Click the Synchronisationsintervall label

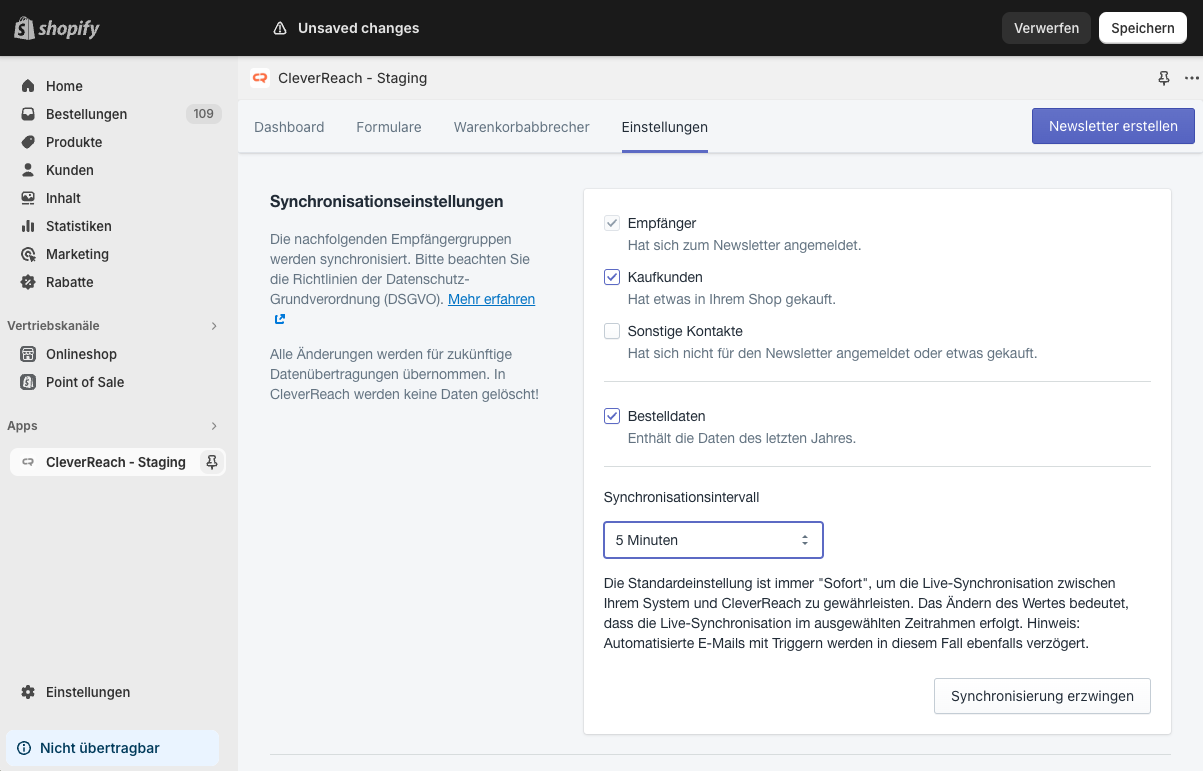point(682,497)
